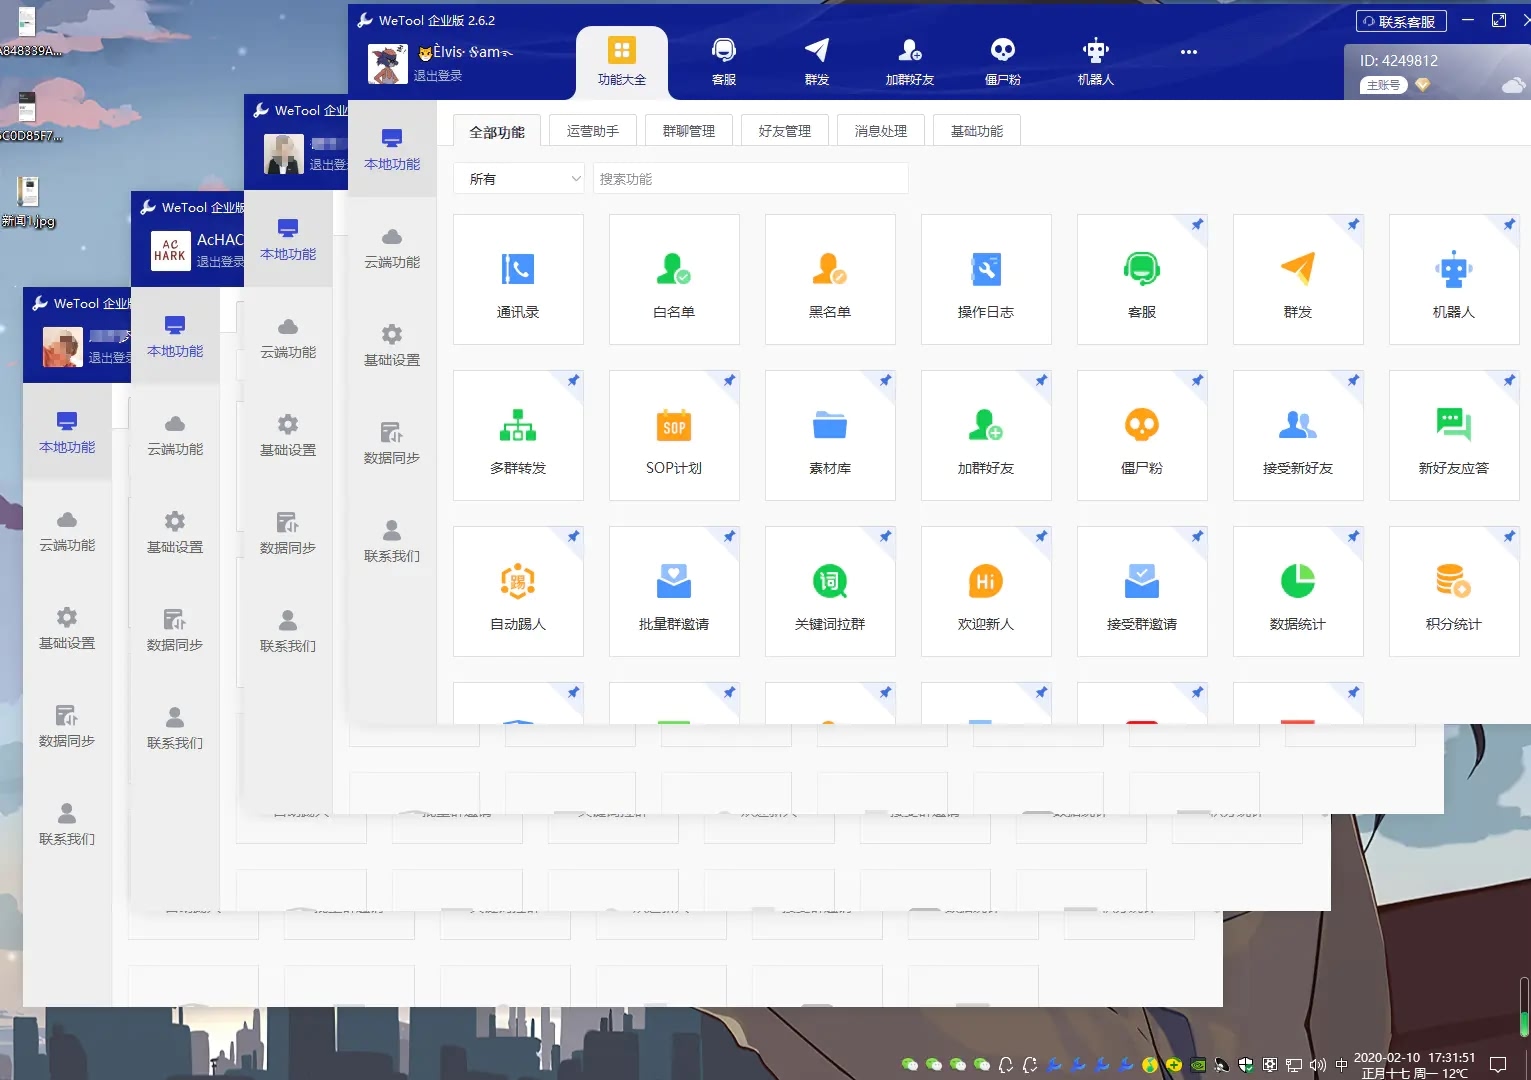Screen dimensions: 1531x1080
Task: Open the SOP计划 feature
Action: pos(674,435)
